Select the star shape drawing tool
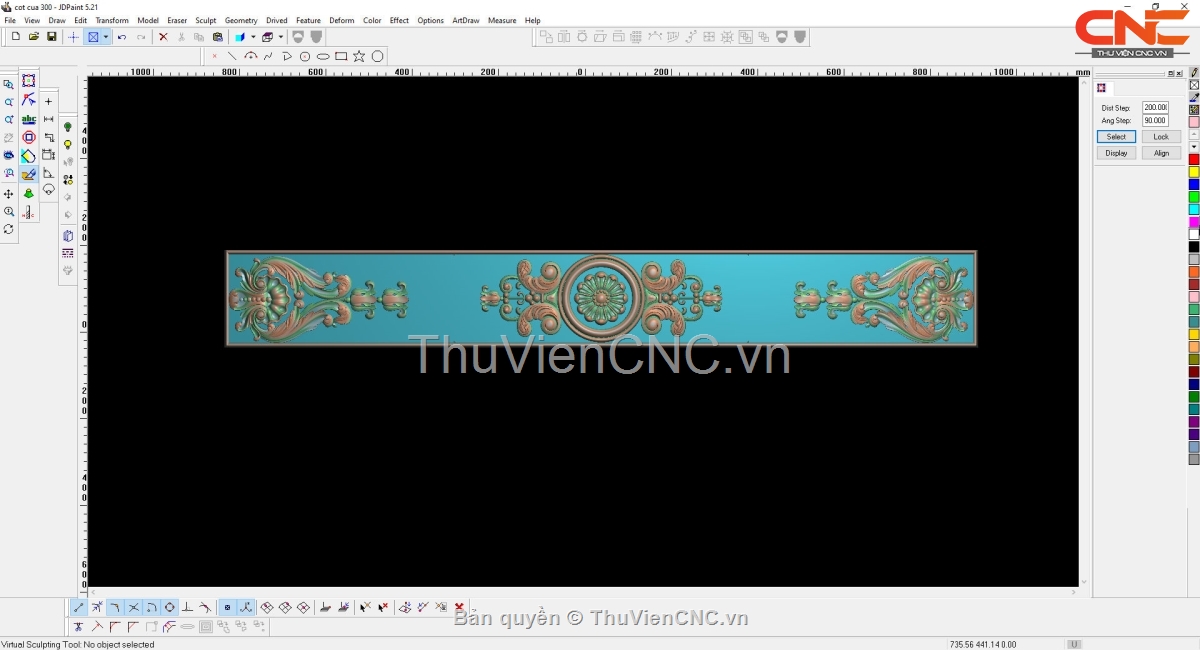The width and height of the screenshot is (1200, 650). [x=359, y=56]
